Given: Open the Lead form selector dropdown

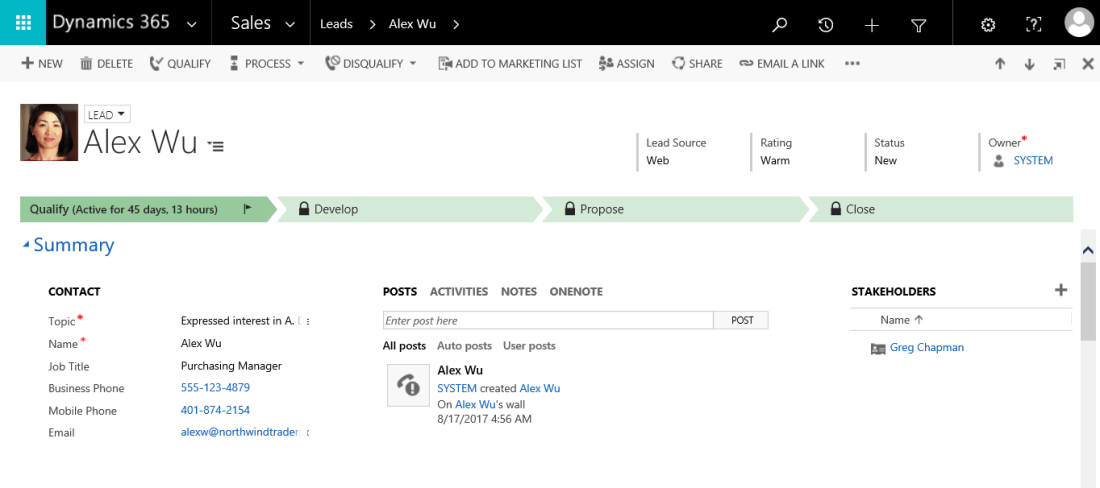Looking at the screenshot, I should click(107, 114).
